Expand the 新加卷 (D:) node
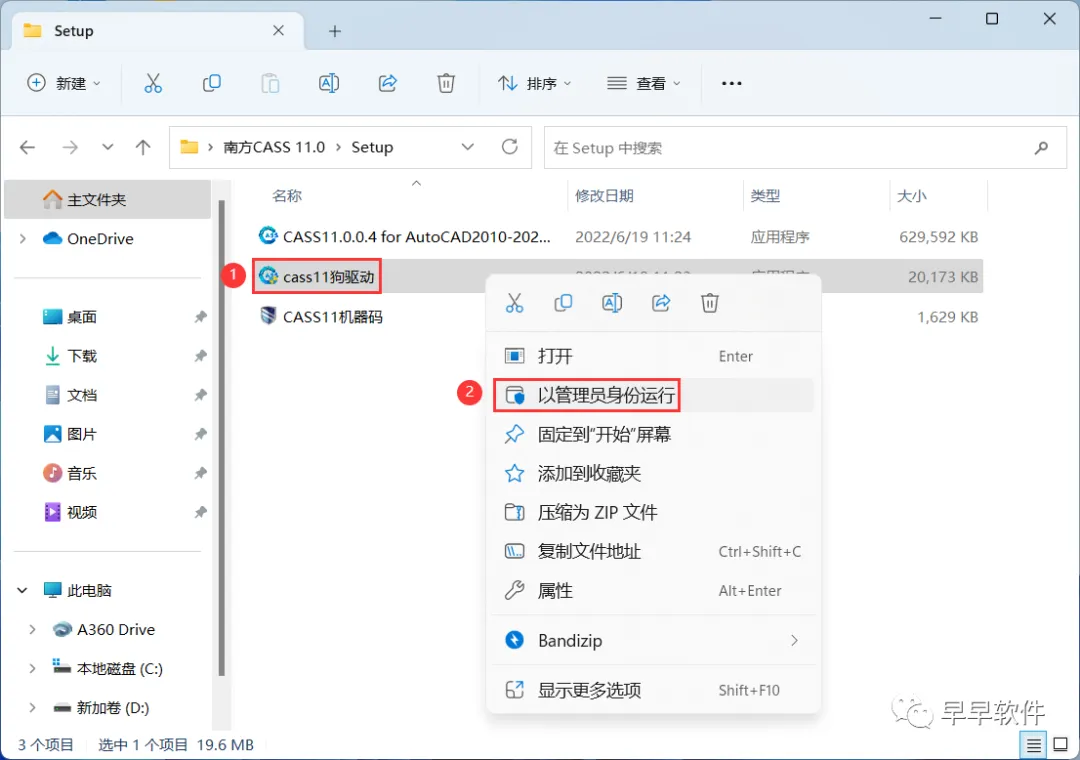 [32, 708]
